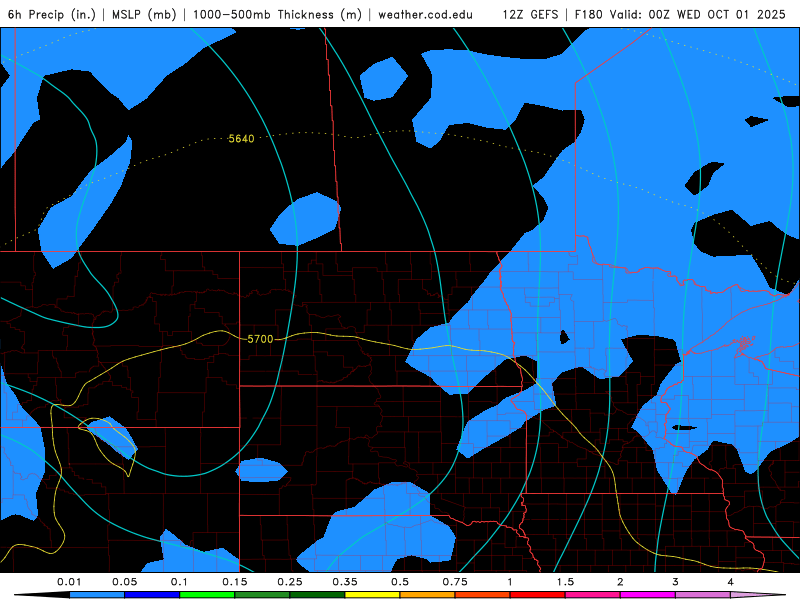Viewport: 800px width, 600px height.
Task: Click the 0.01 legend value
Action: click(69, 582)
